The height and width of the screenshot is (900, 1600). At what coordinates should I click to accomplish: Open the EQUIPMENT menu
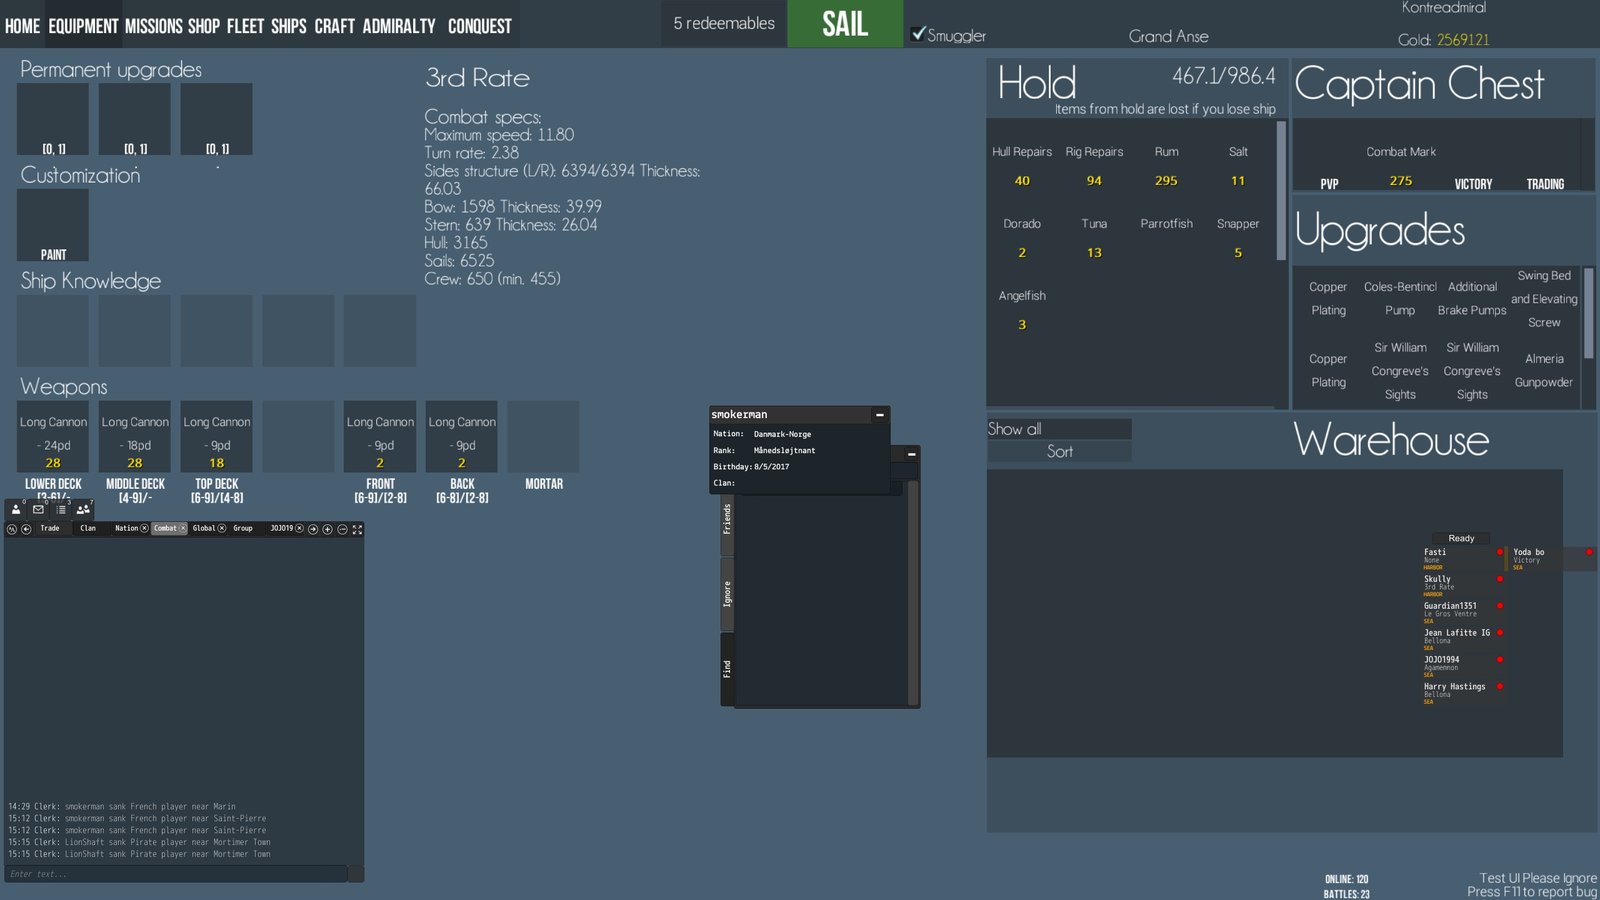coord(83,26)
